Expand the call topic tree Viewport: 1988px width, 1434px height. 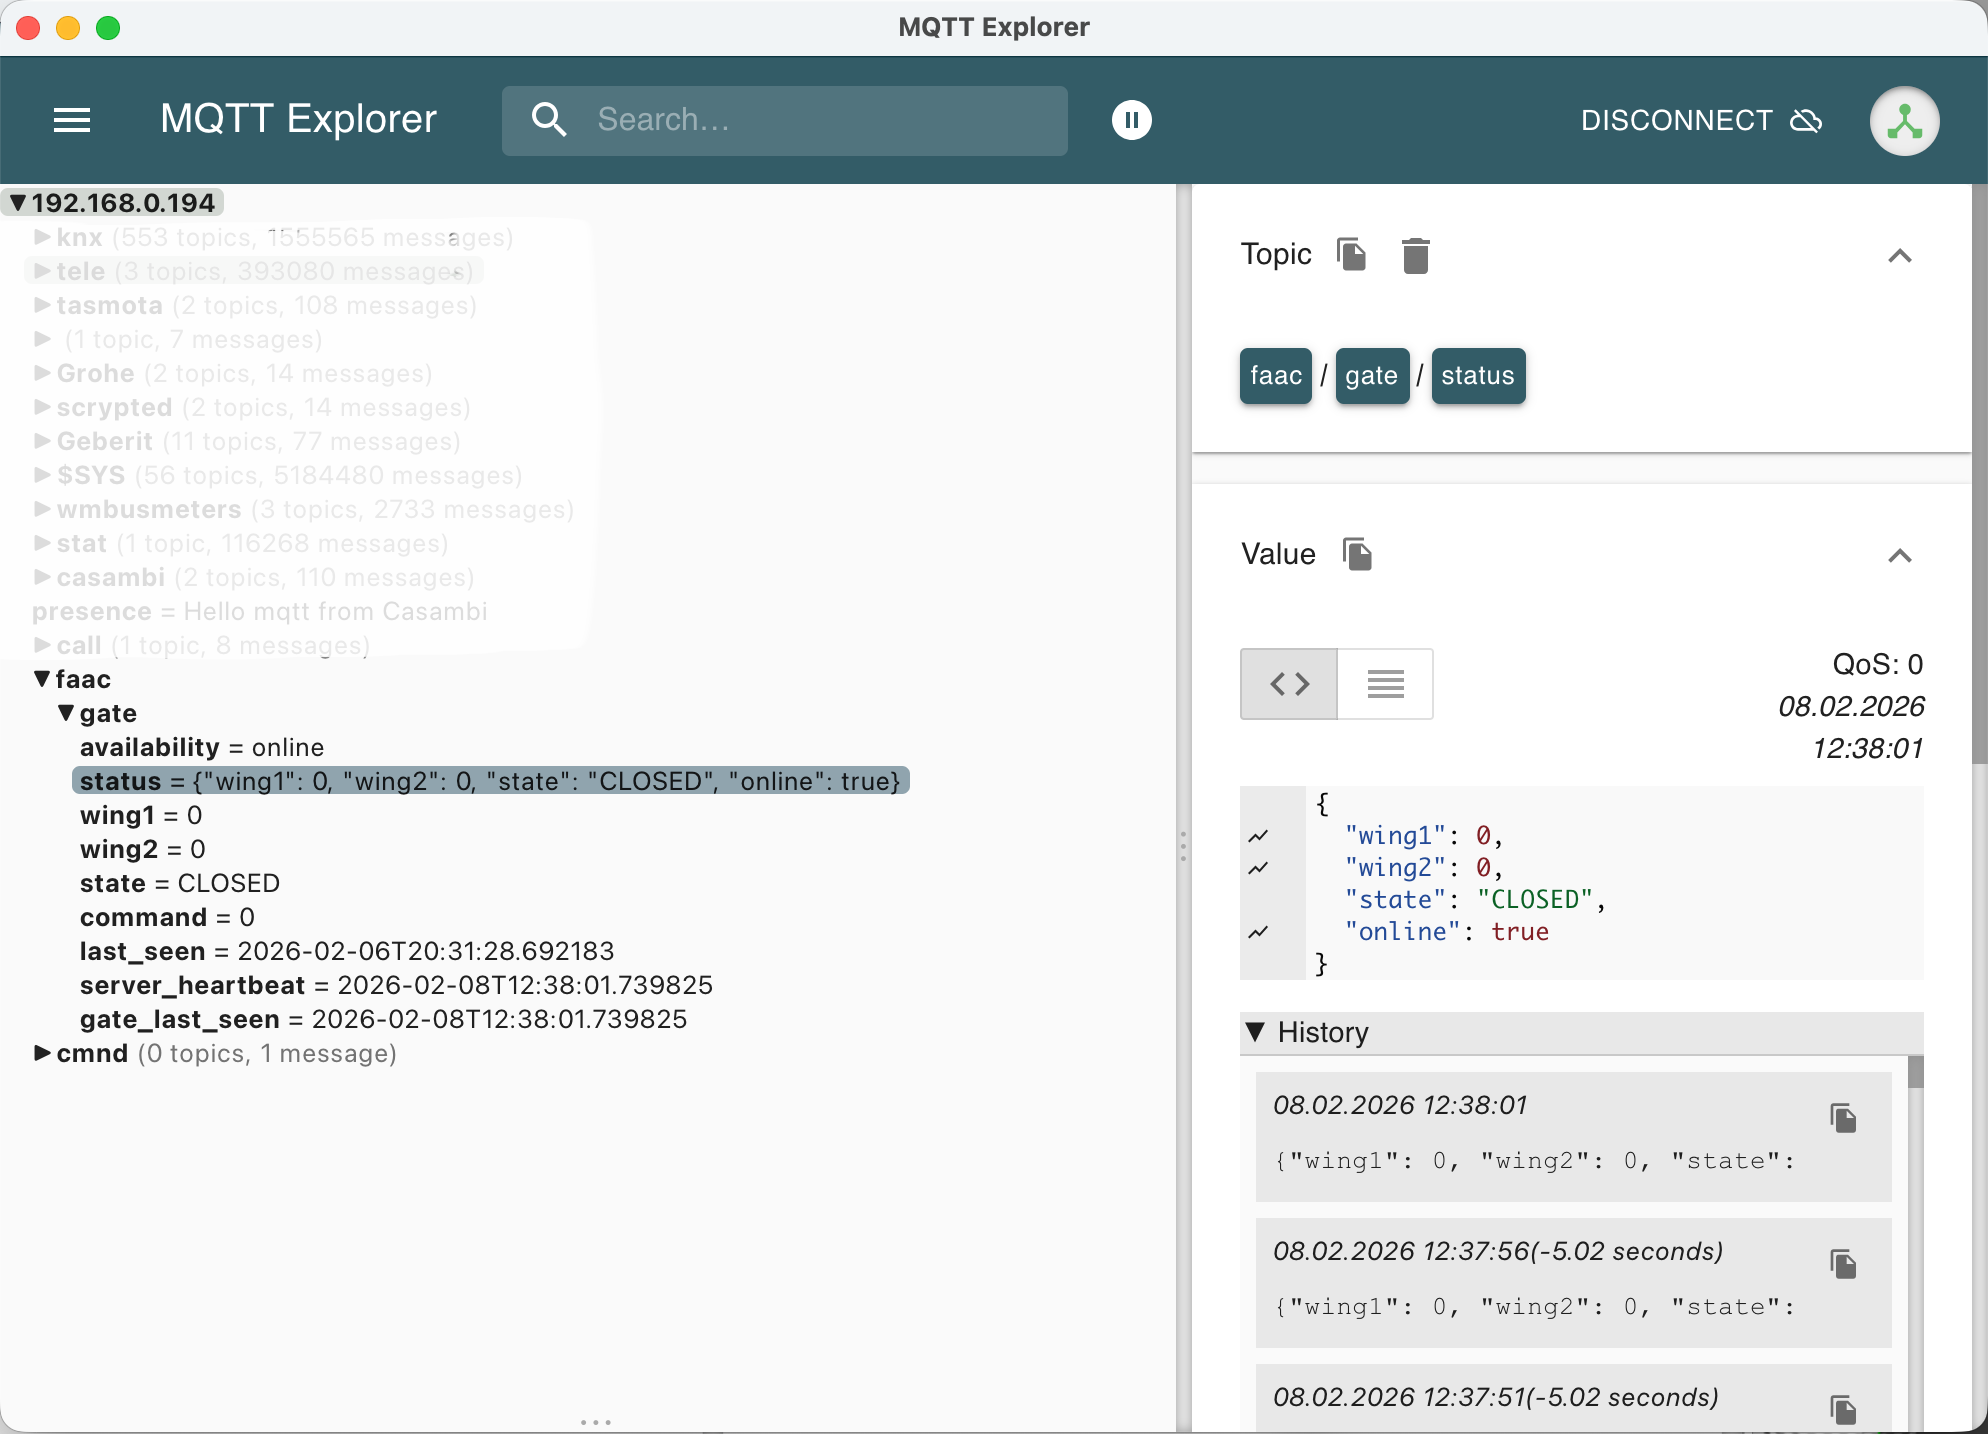pyautogui.click(x=42, y=645)
